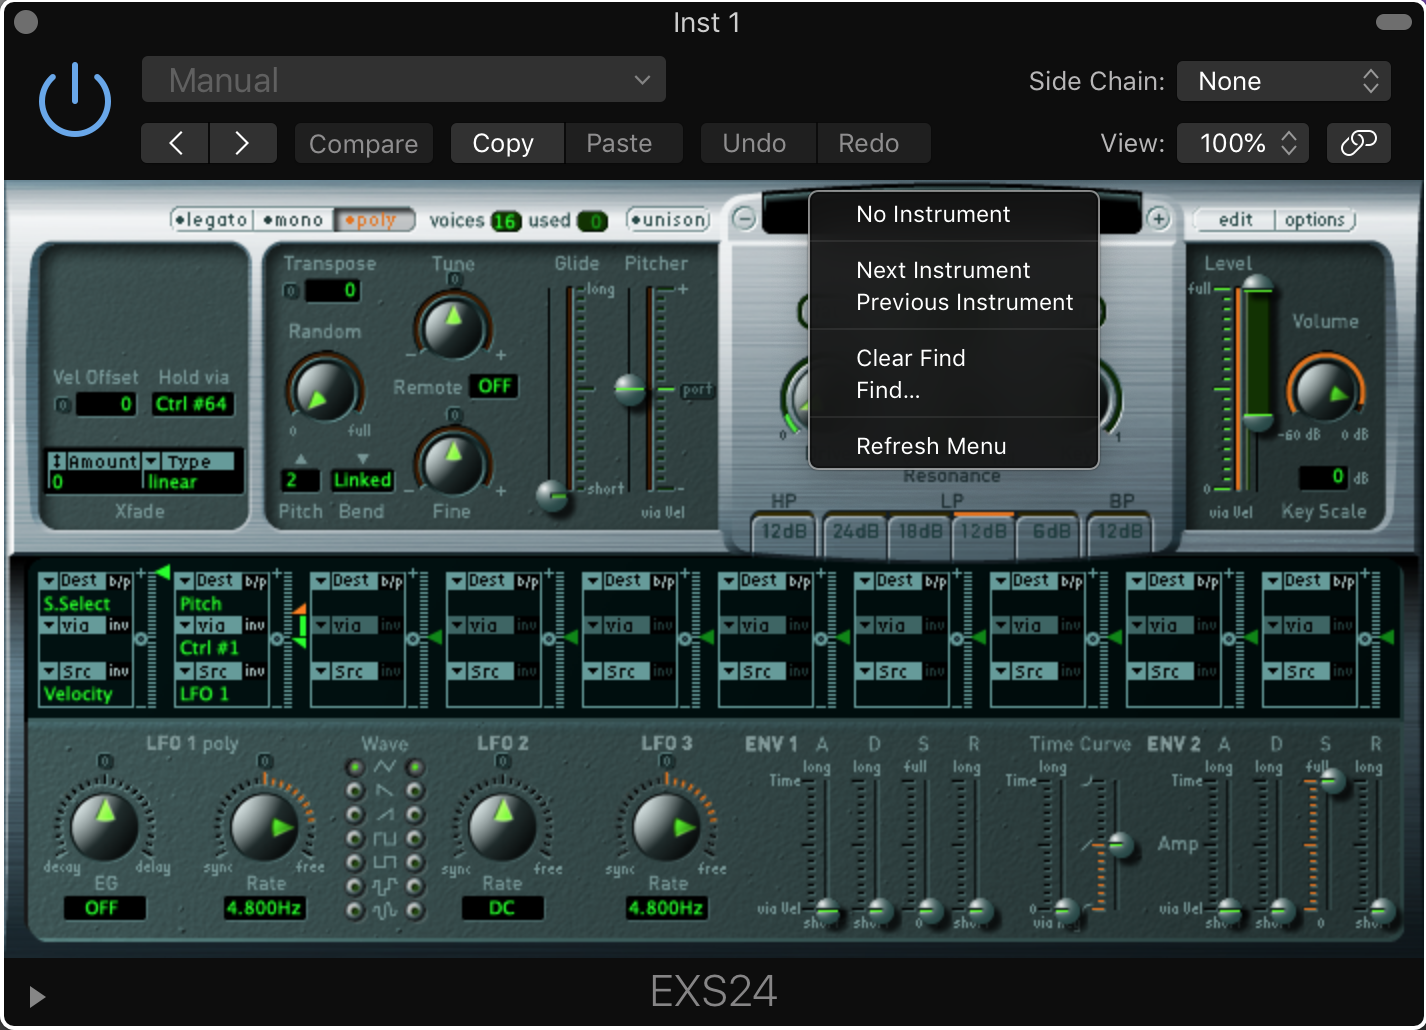Click the Glide slider handle
This screenshot has width=1426, height=1030.
pos(551,495)
